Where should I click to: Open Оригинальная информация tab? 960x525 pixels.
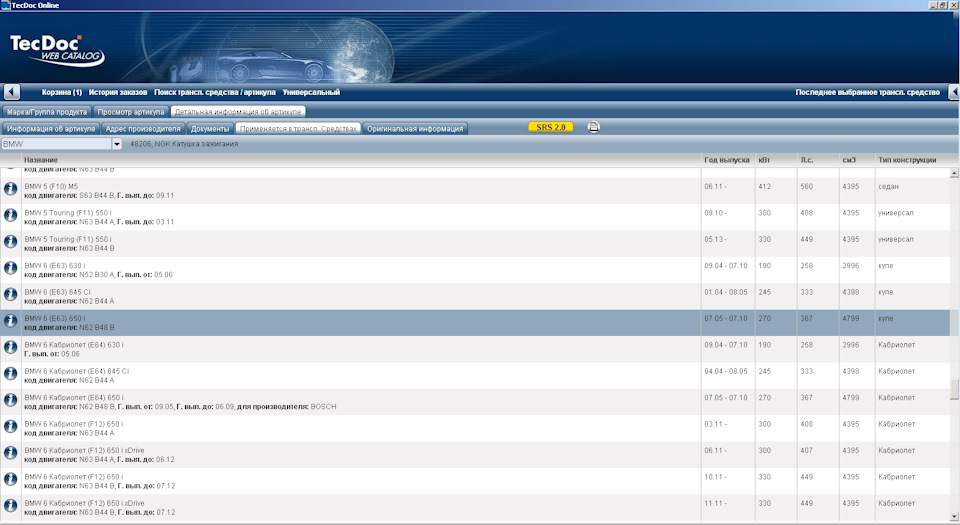[x=415, y=129]
